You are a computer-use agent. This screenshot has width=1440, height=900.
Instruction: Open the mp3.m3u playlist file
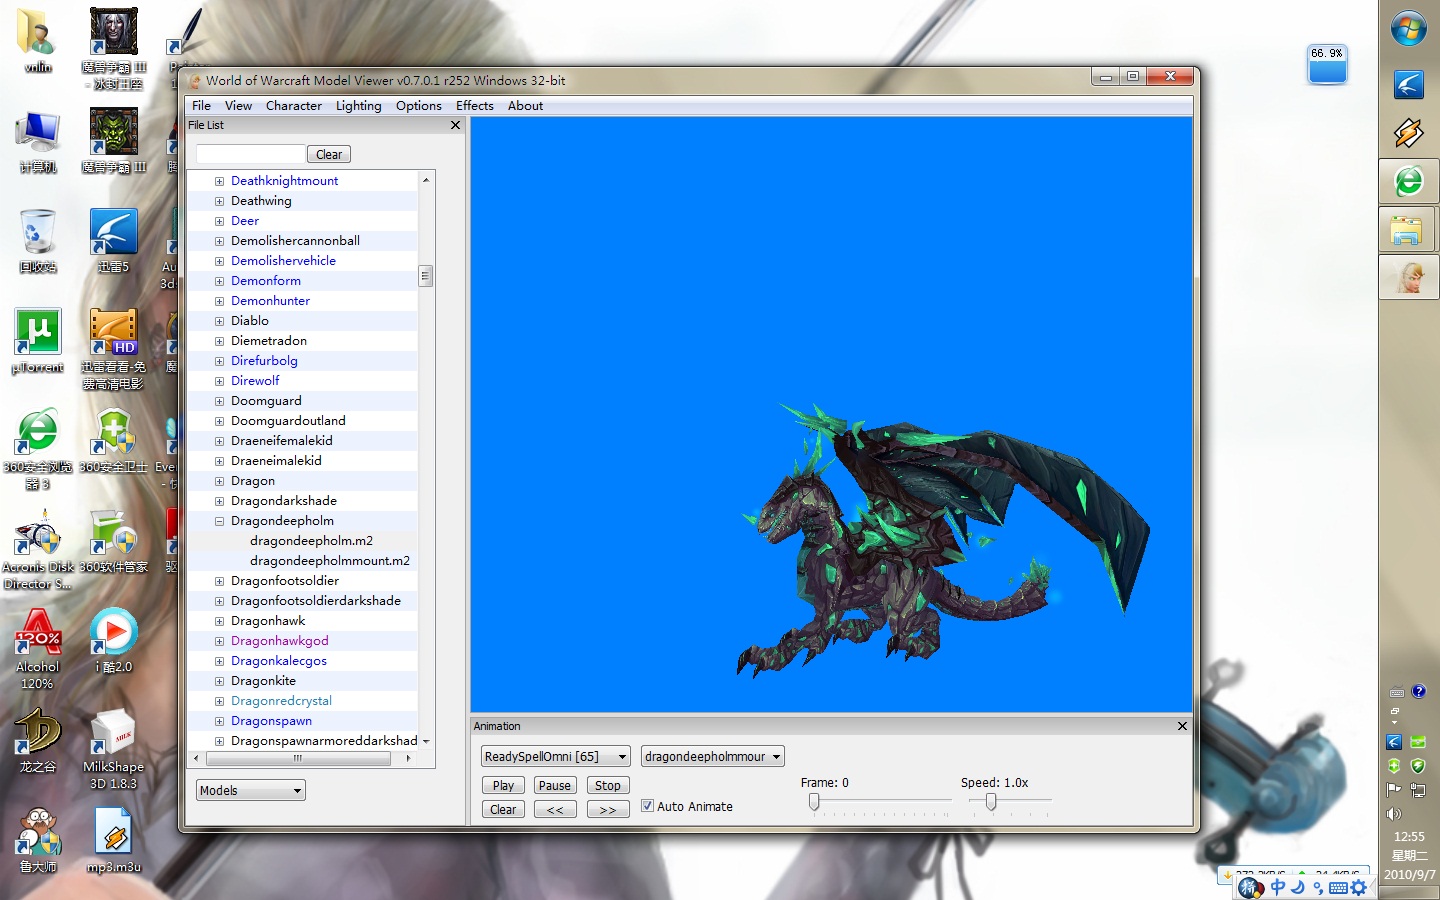point(113,841)
